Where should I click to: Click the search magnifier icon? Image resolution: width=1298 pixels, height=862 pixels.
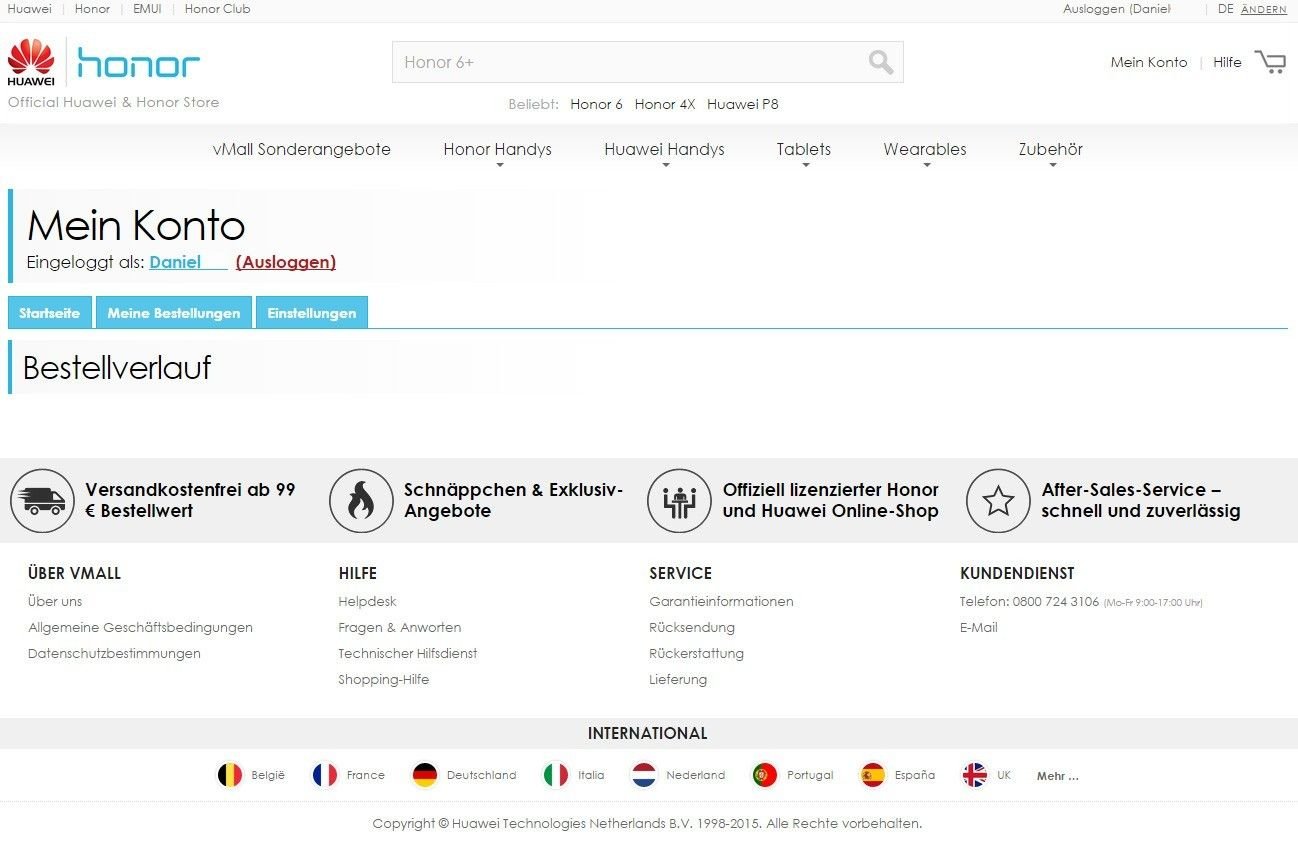point(881,62)
